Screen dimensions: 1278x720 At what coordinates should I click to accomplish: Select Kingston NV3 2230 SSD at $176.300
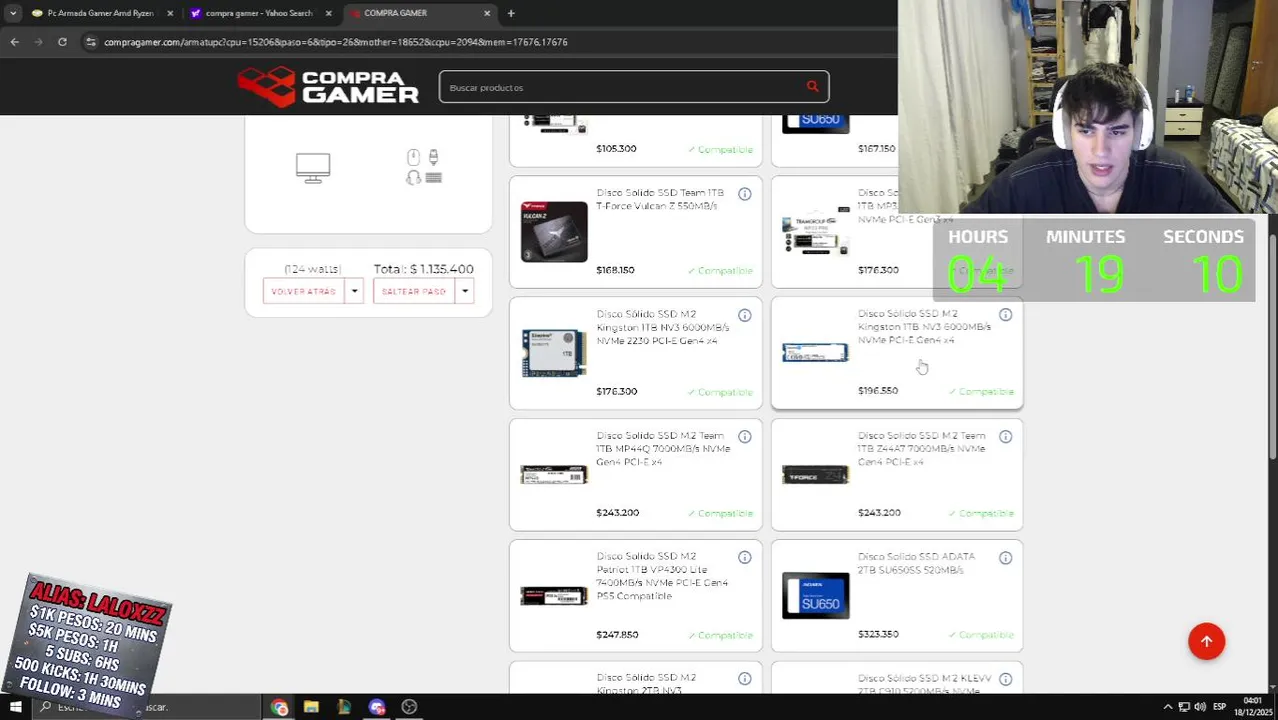(635, 353)
